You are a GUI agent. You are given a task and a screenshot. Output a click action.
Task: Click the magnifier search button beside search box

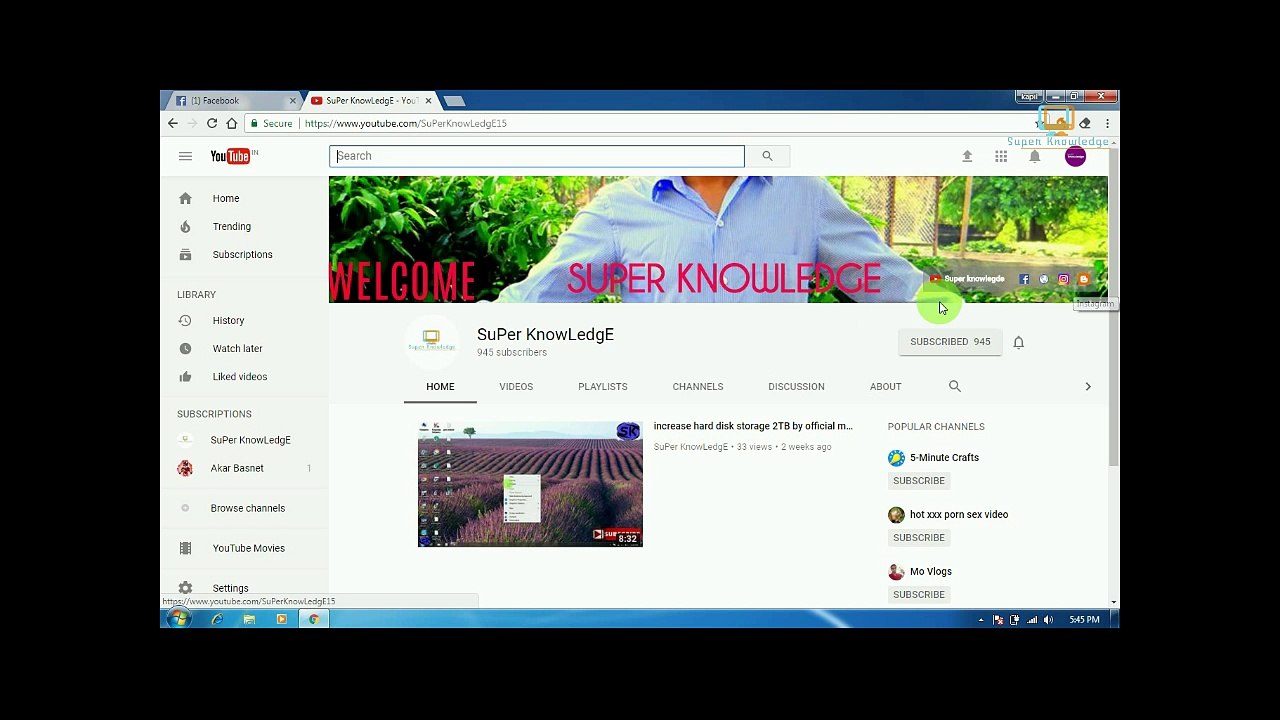coord(767,156)
